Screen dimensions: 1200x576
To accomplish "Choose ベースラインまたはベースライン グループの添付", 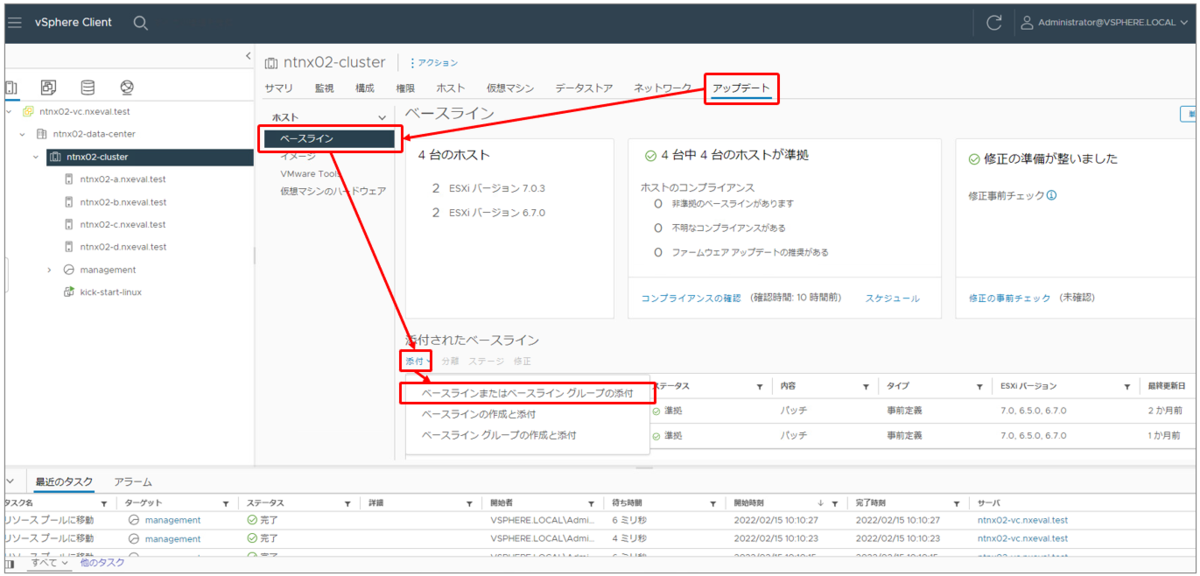I will pyautogui.click(x=527, y=394).
